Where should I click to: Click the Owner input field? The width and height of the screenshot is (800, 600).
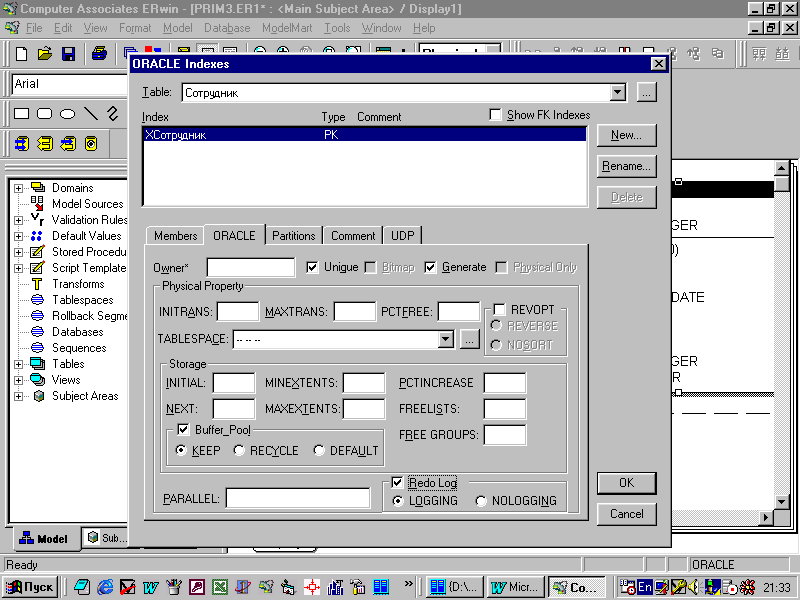(x=251, y=267)
